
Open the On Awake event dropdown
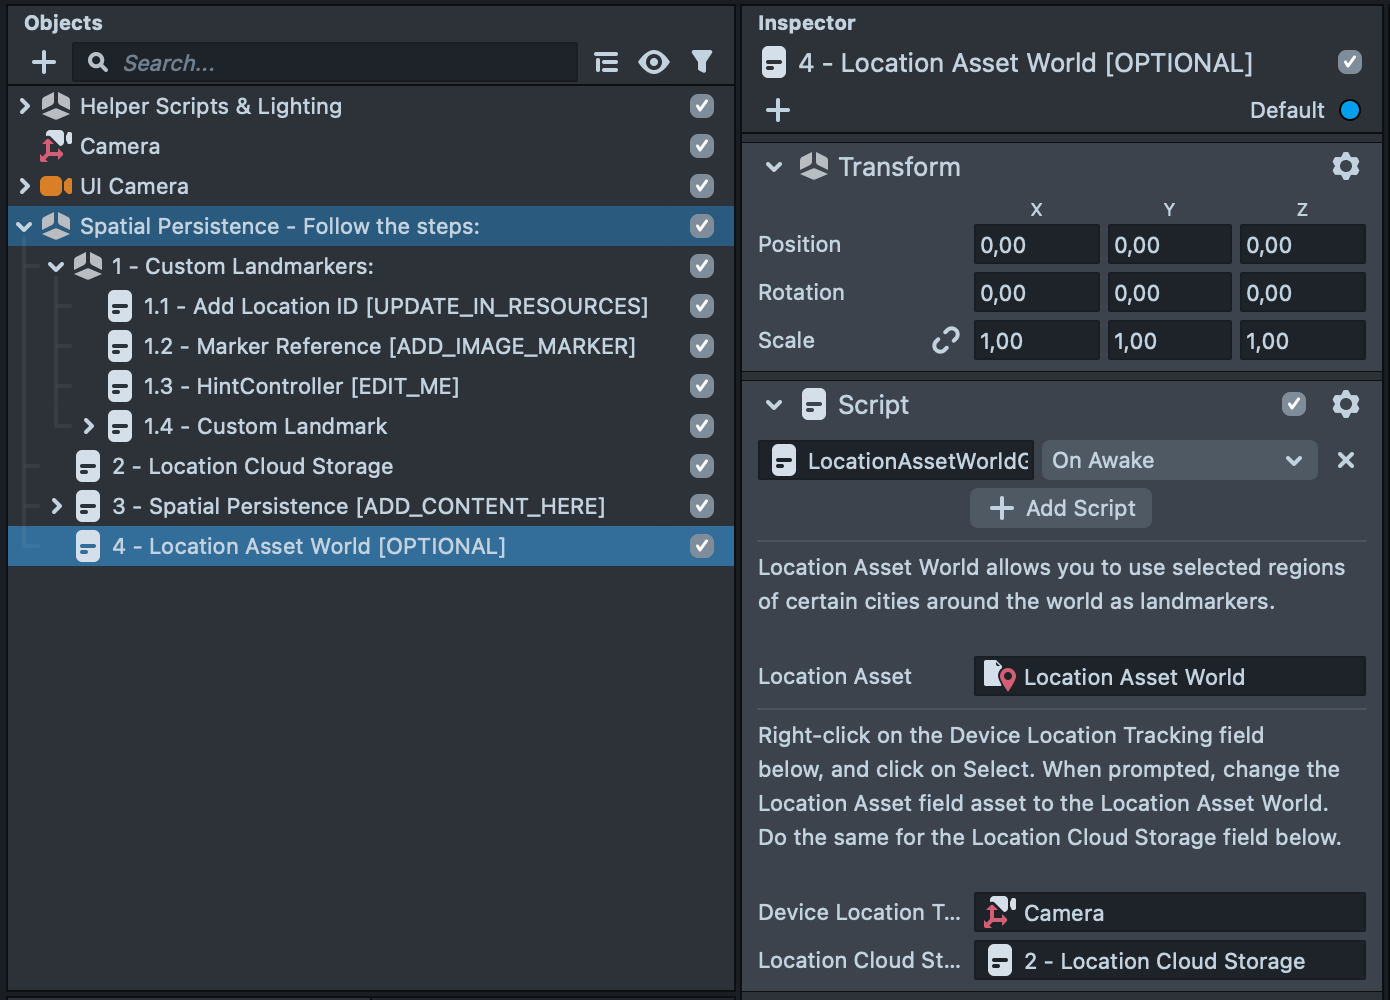point(1179,460)
